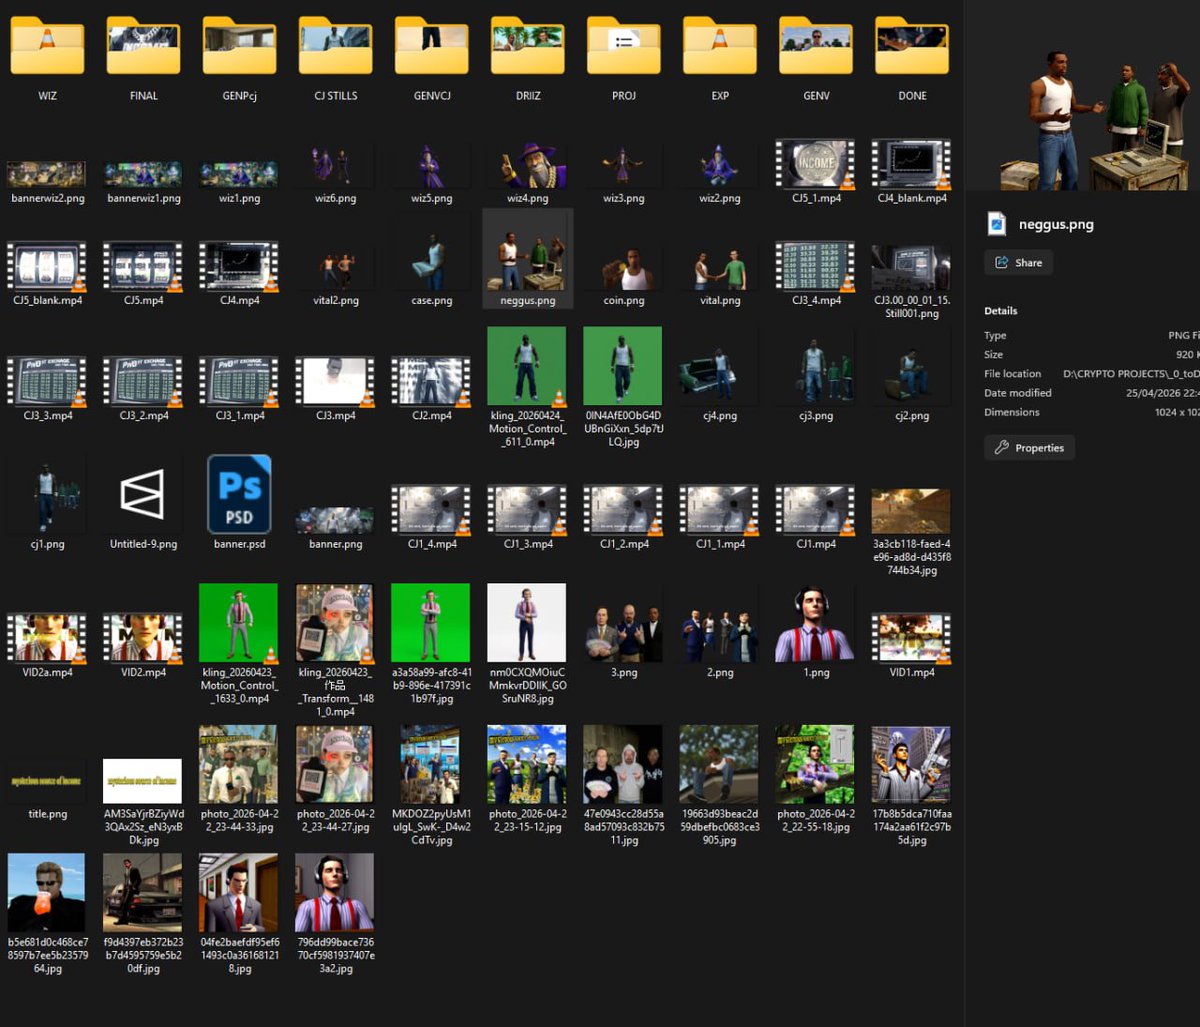Select the CJ2.mp4 video file
Screen dimensions: 1200x1027
[431, 382]
